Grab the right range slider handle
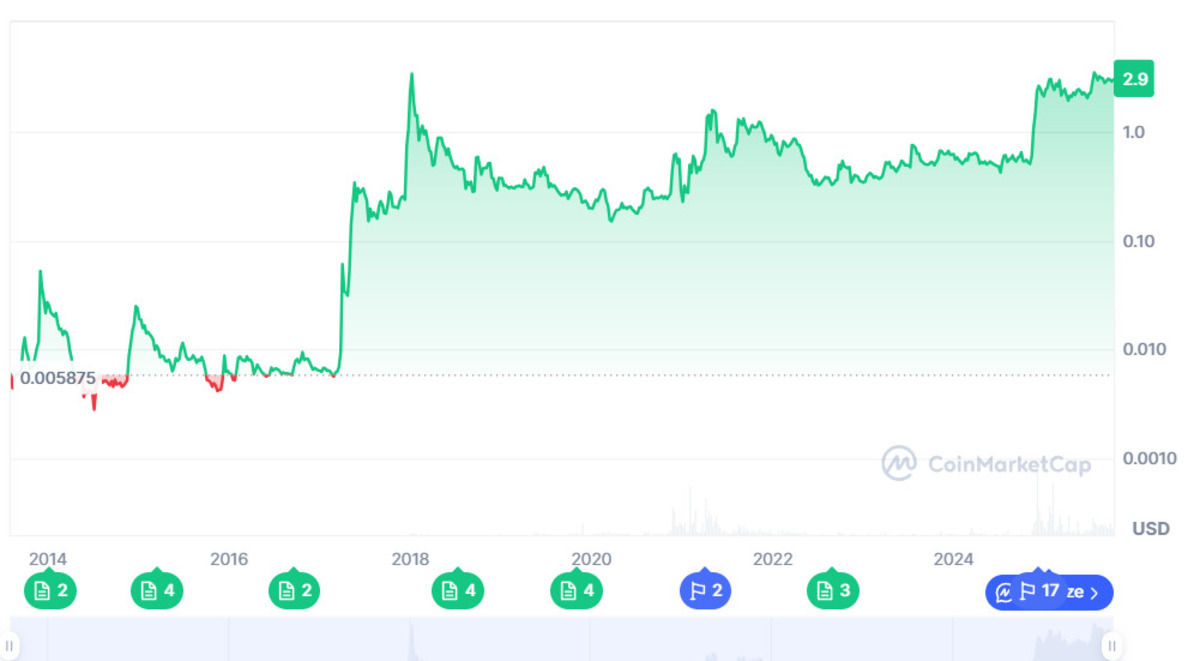 pos(1112,646)
